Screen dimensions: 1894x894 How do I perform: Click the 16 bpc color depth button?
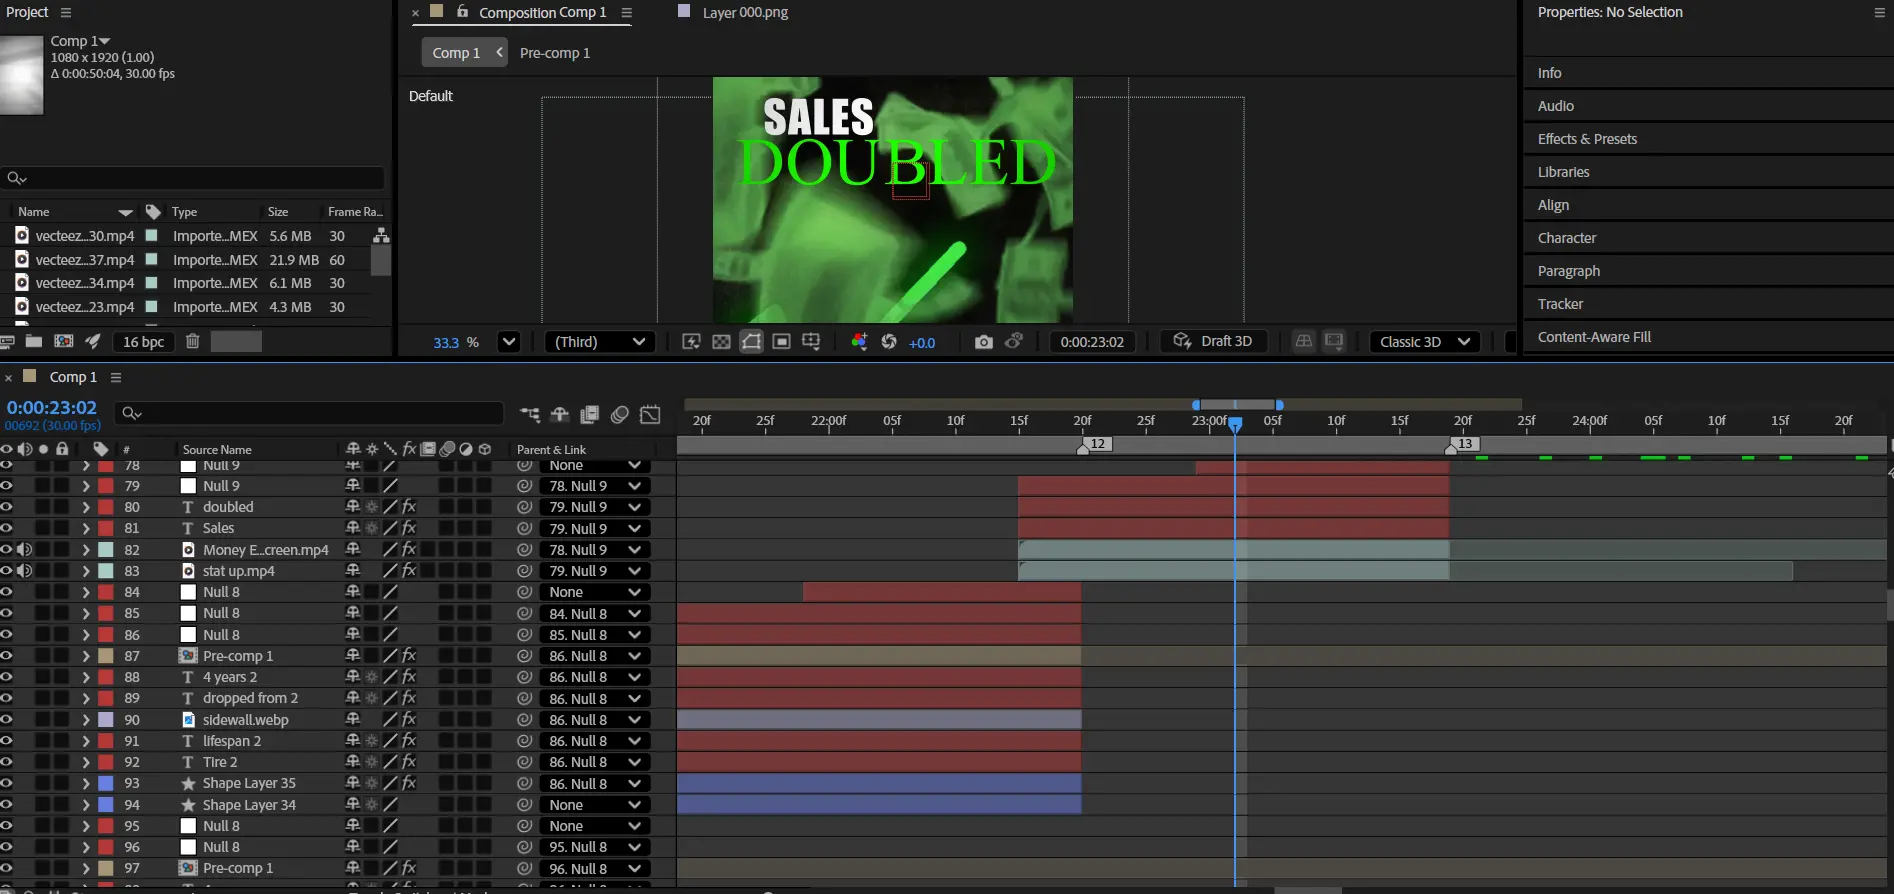click(143, 342)
